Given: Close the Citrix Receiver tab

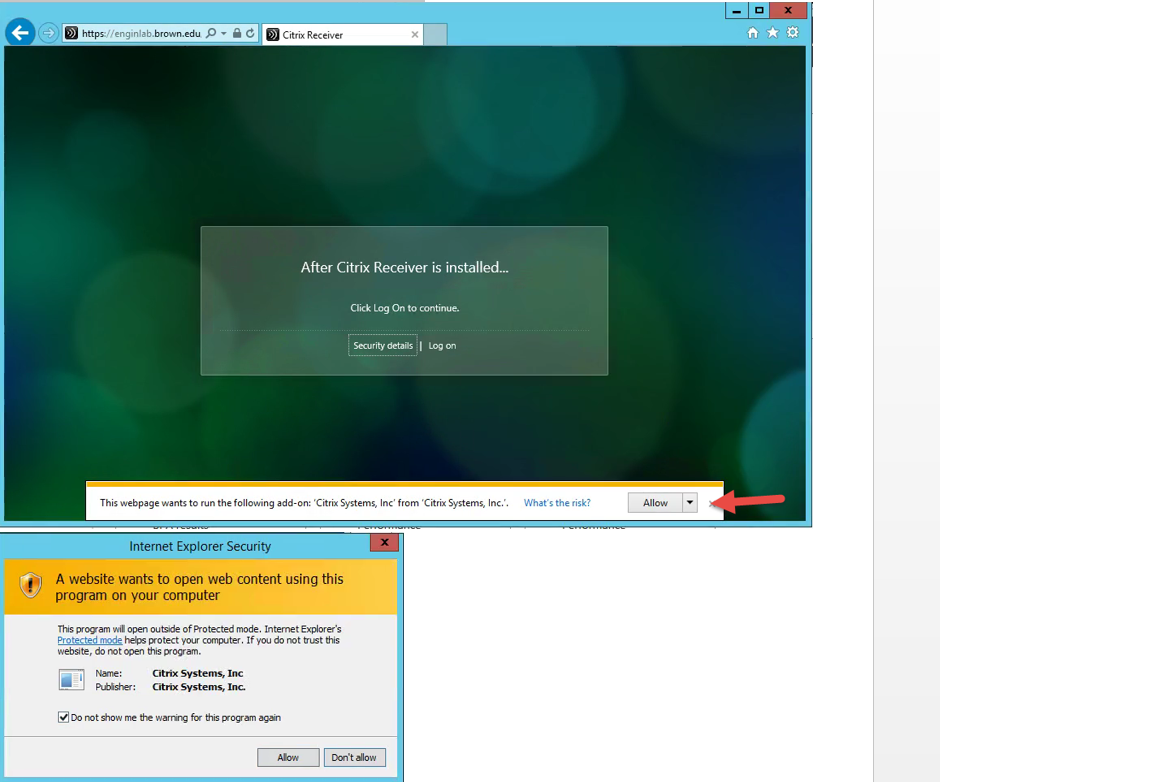Looking at the screenshot, I should 415,35.
